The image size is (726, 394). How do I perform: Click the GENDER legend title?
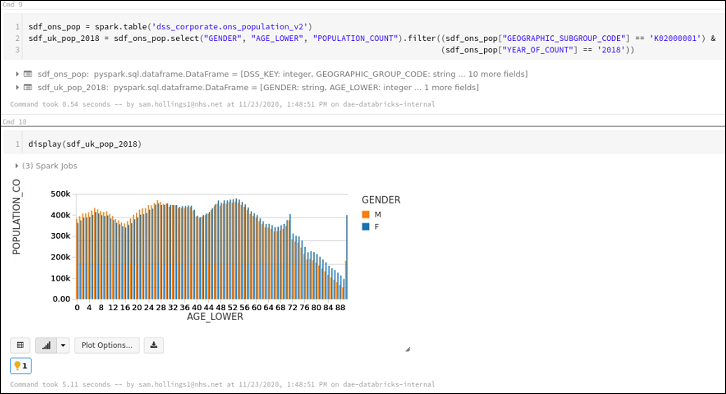(x=381, y=200)
